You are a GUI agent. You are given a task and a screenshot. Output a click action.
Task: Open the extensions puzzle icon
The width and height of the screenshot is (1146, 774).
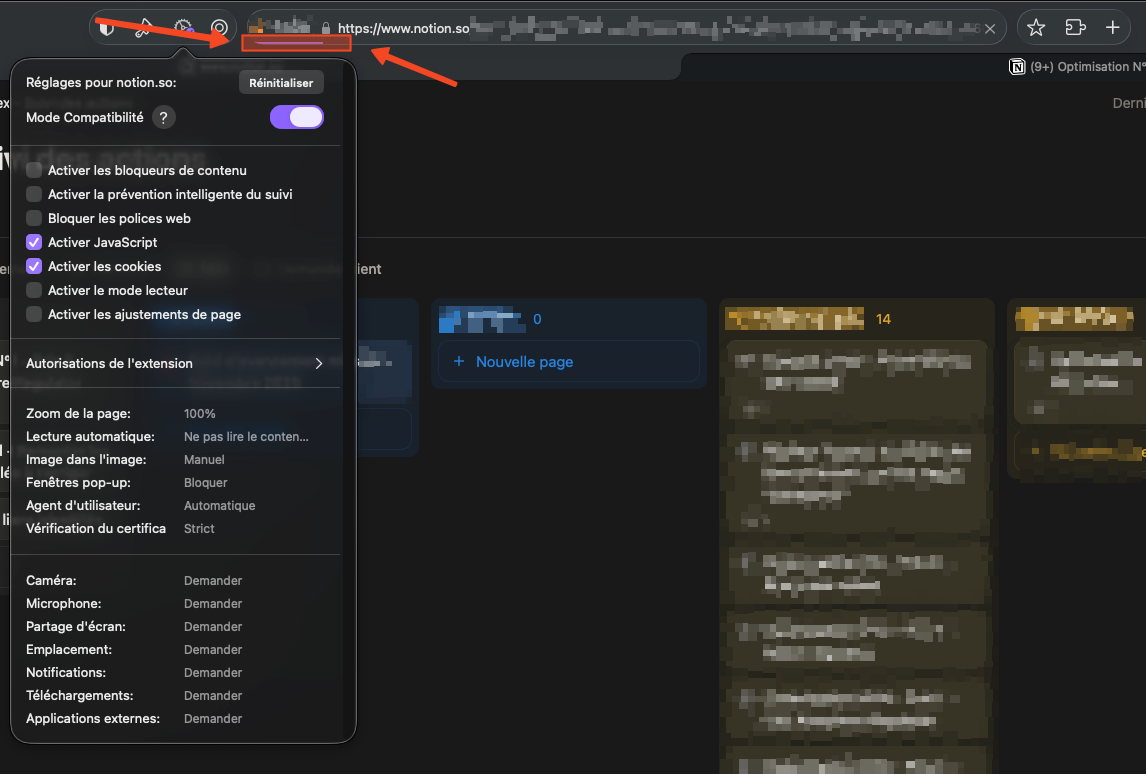(1075, 28)
